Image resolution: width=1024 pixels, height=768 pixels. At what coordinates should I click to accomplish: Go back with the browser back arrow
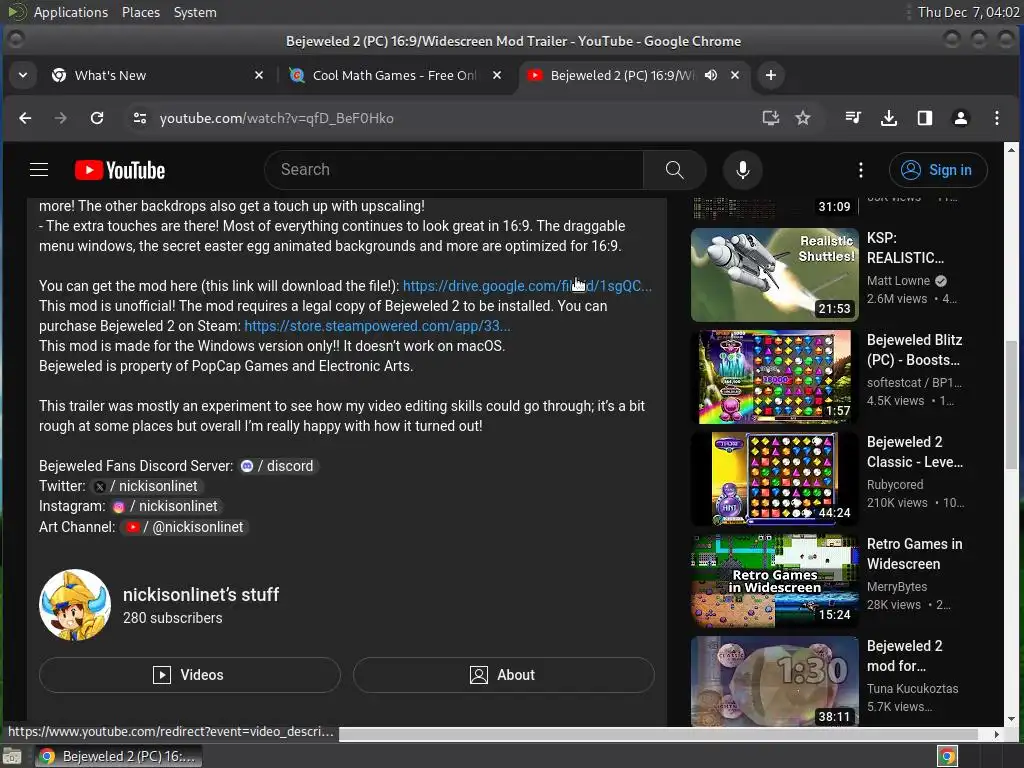(25, 118)
